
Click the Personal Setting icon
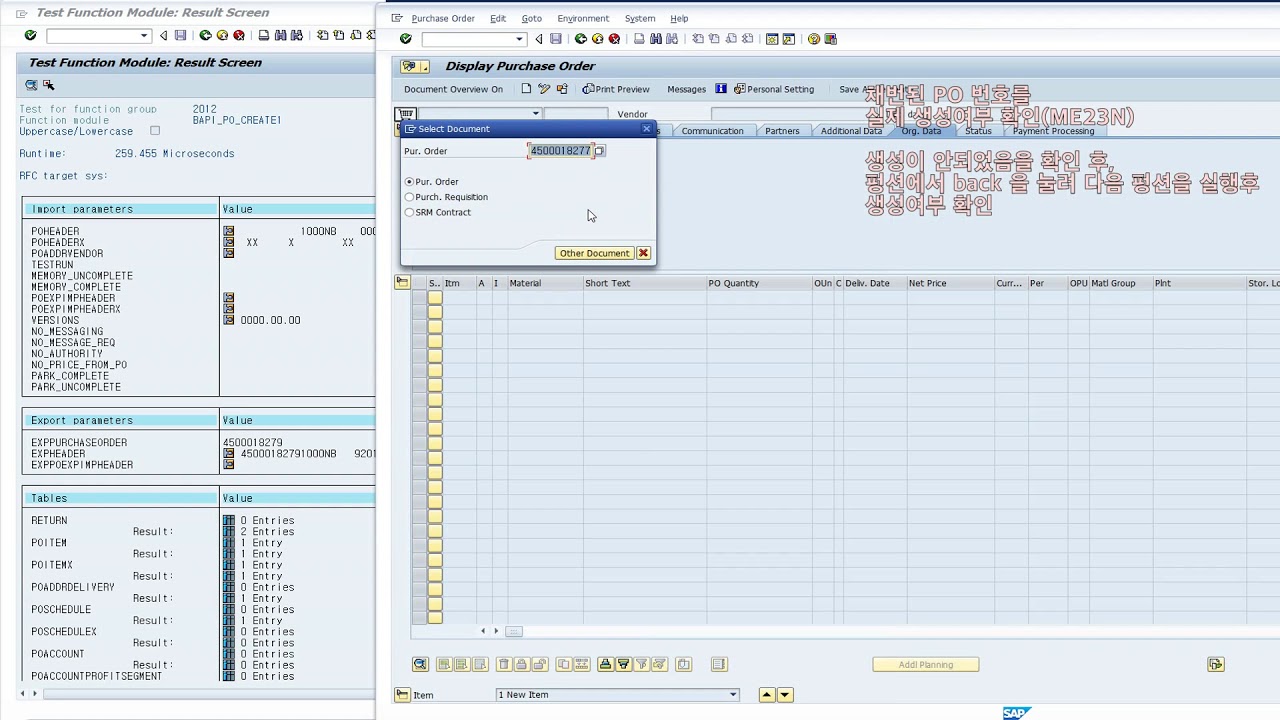[739, 89]
